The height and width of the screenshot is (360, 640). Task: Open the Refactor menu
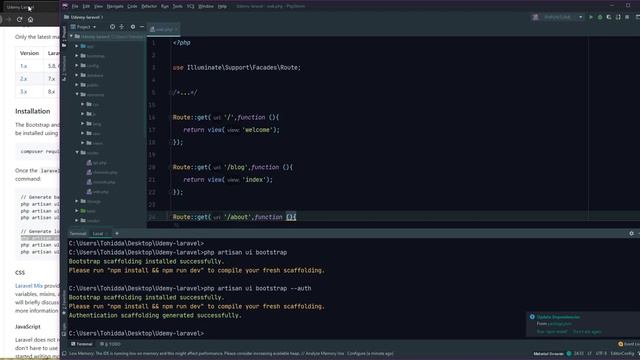149,7
